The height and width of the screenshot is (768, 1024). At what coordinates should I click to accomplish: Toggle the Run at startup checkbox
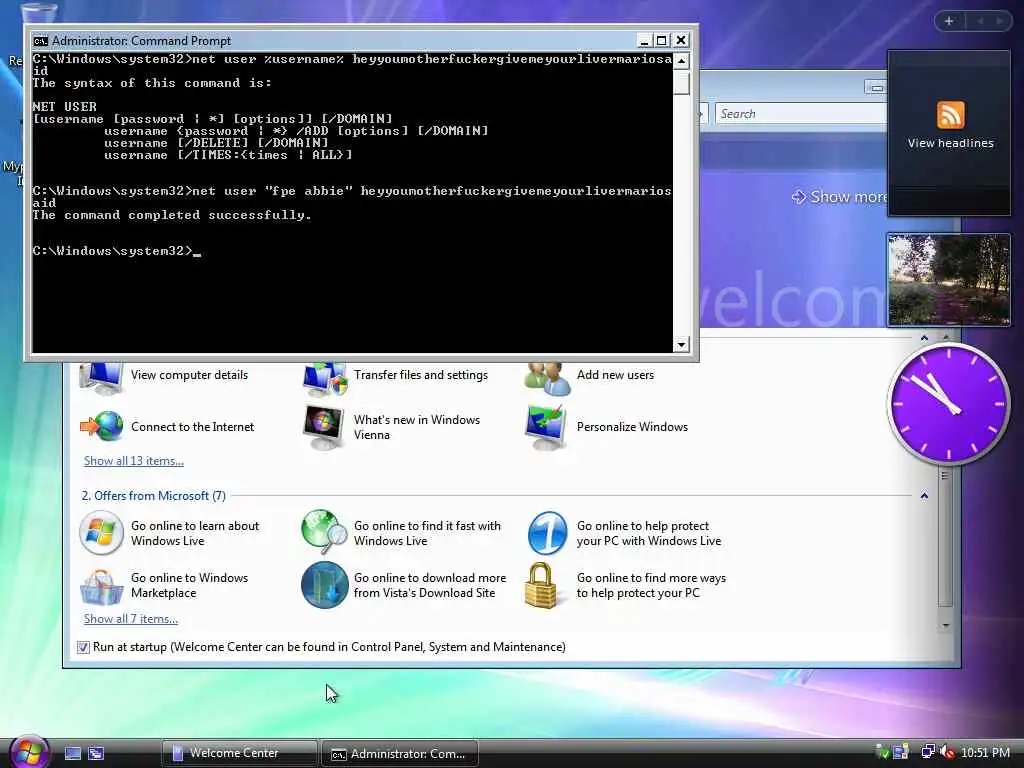tap(83, 647)
